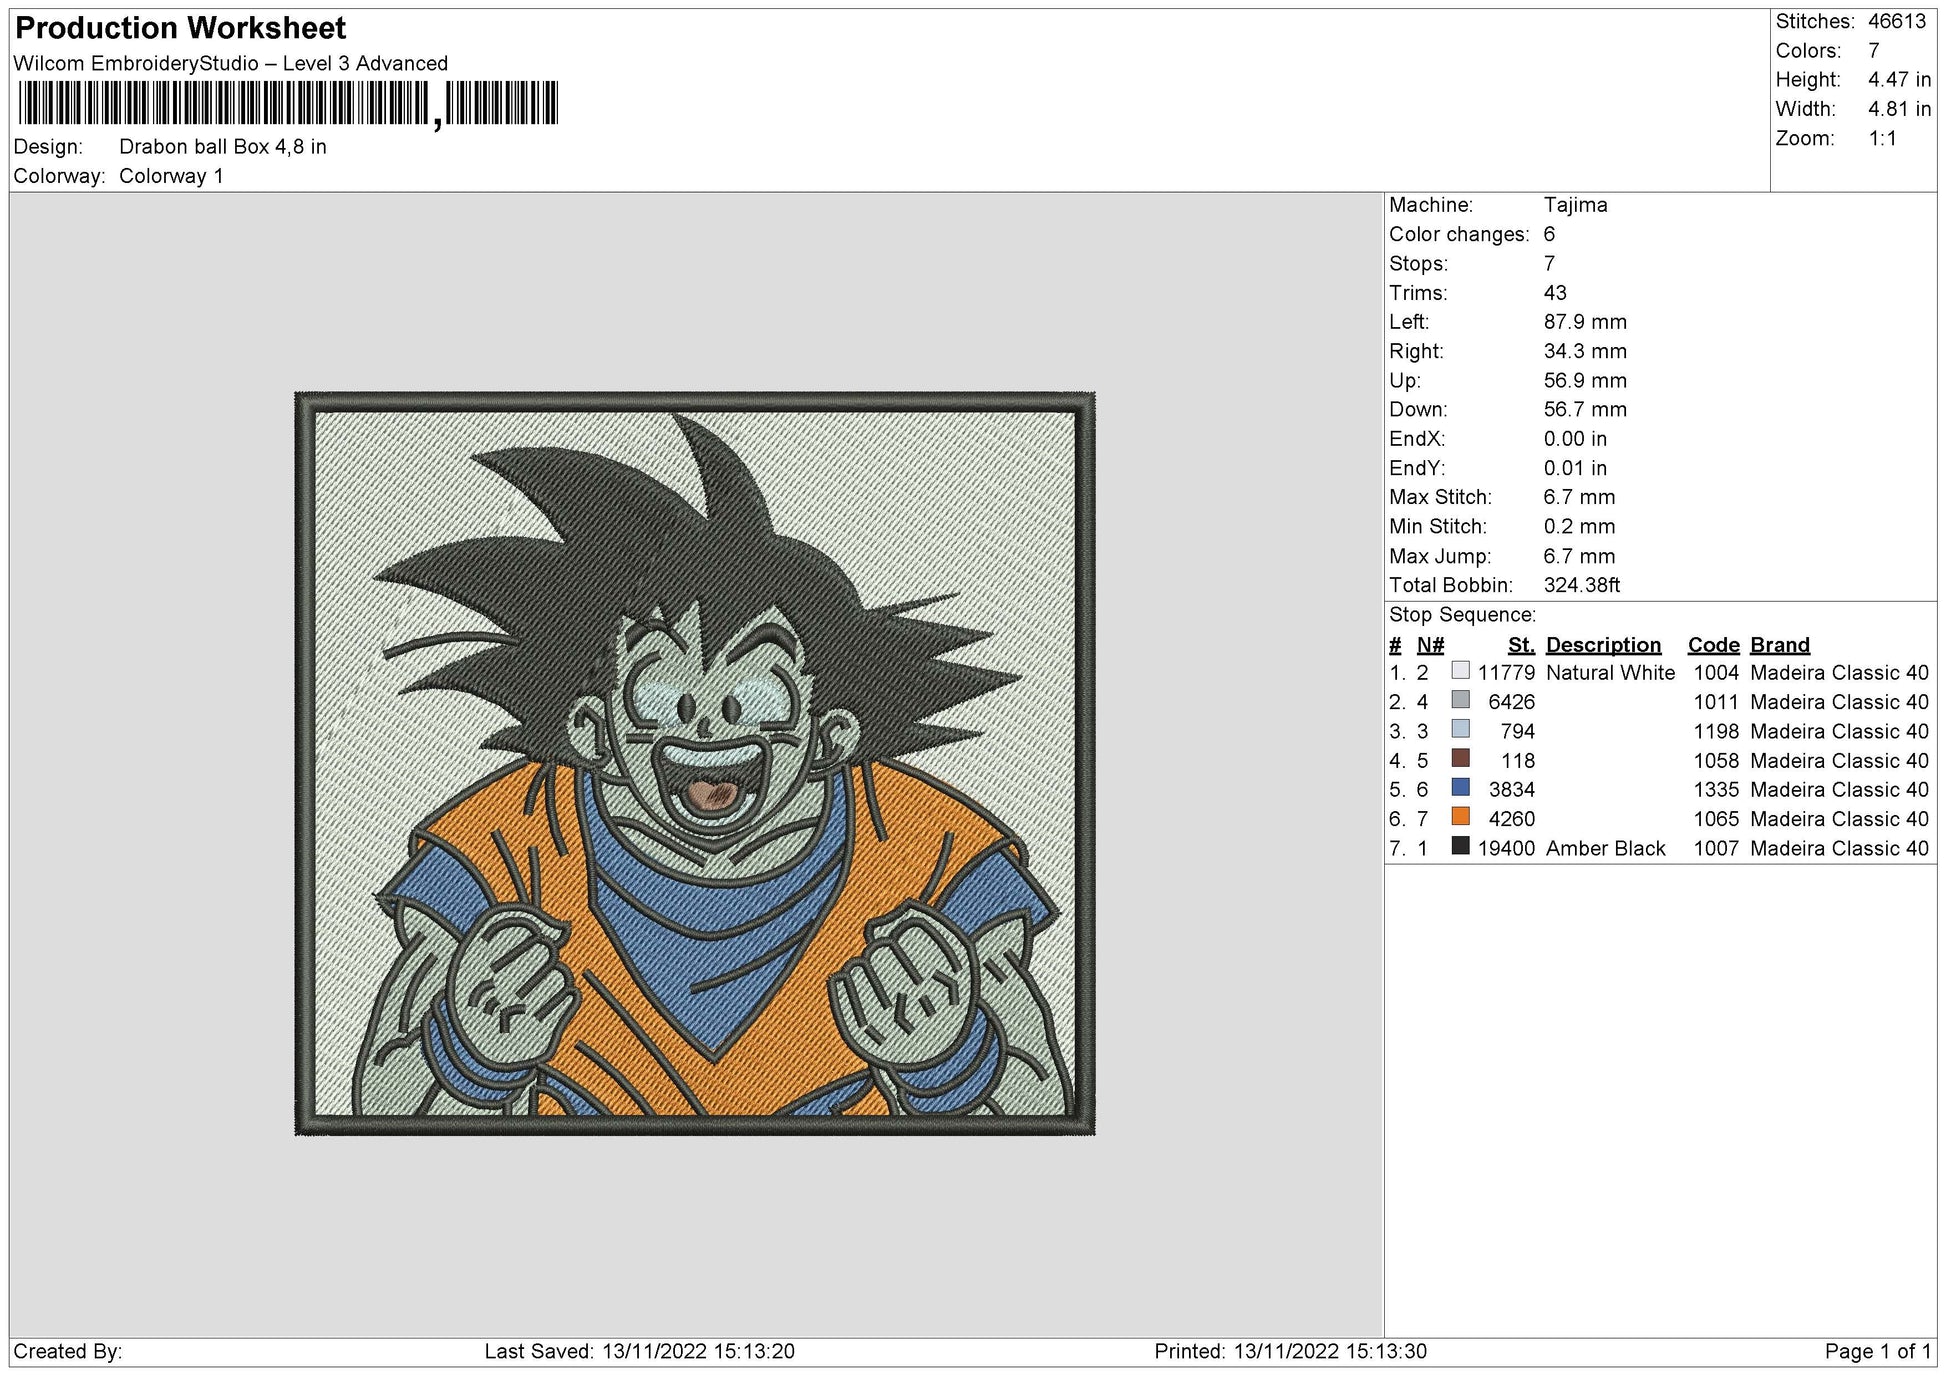The height and width of the screenshot is (1375, 1946).
Task: Click the light blue 1198 thread swatch
Action: (1460, 729)
